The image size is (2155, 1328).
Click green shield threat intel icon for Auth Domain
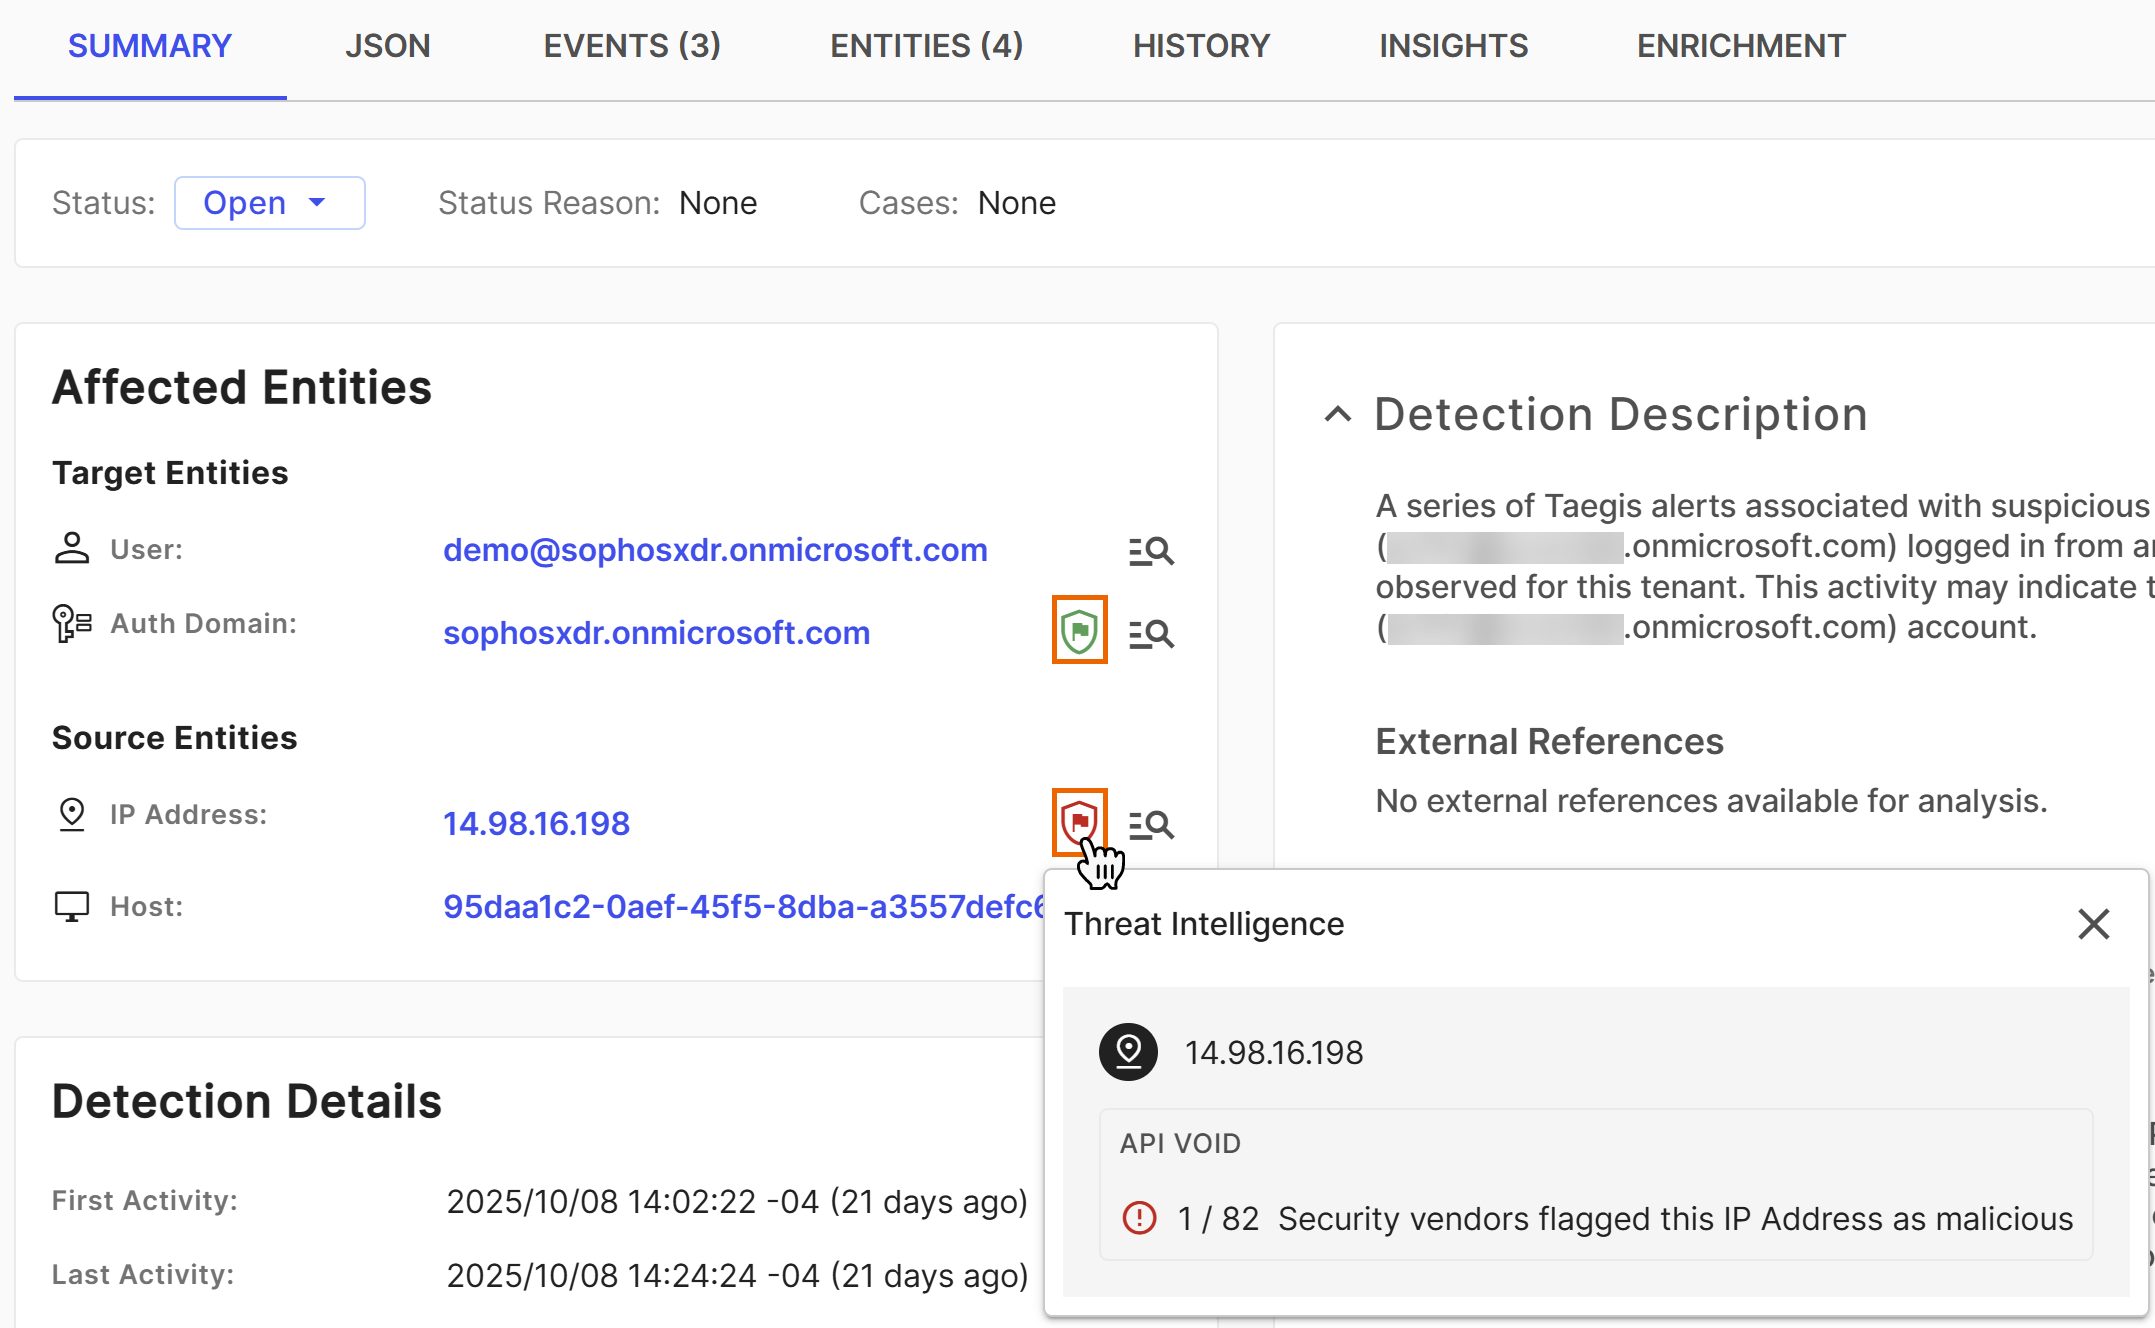coord(1079,630)
